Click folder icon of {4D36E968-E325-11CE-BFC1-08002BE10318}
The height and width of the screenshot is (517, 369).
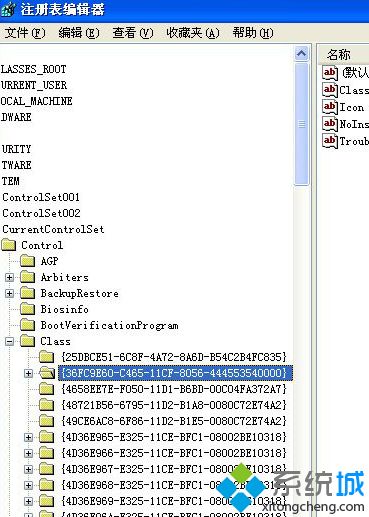coord(46,485)
